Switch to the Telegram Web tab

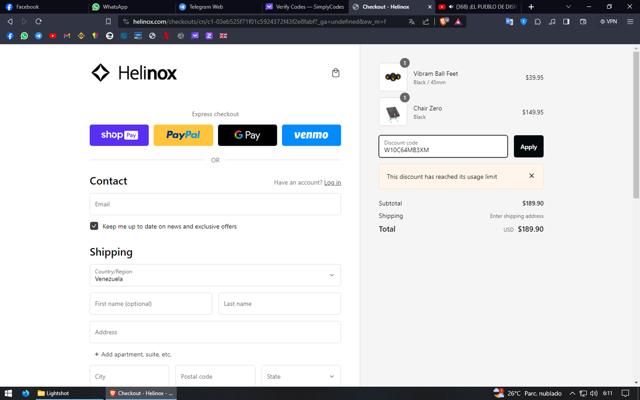(x=218, y=7)
